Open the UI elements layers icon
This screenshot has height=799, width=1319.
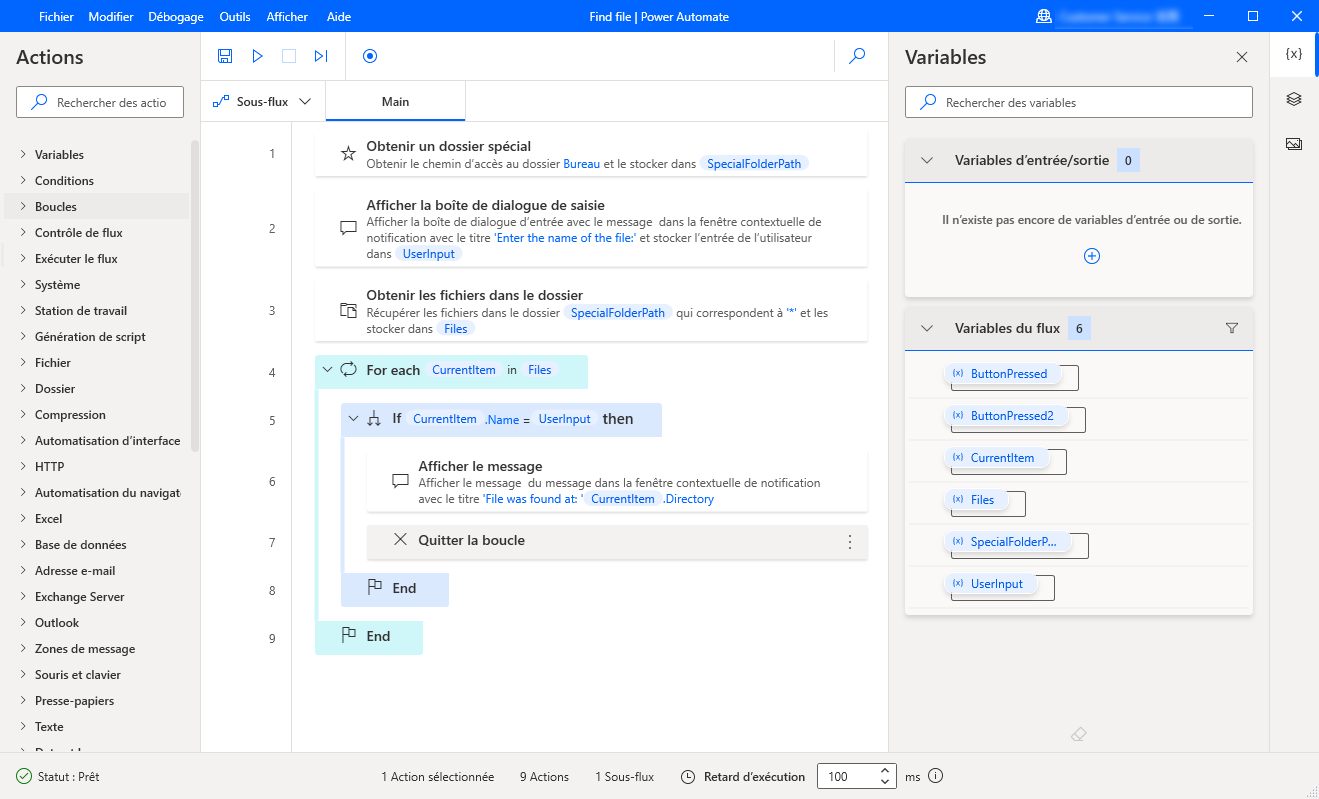pyautogui.click(x=1294, y=99)
